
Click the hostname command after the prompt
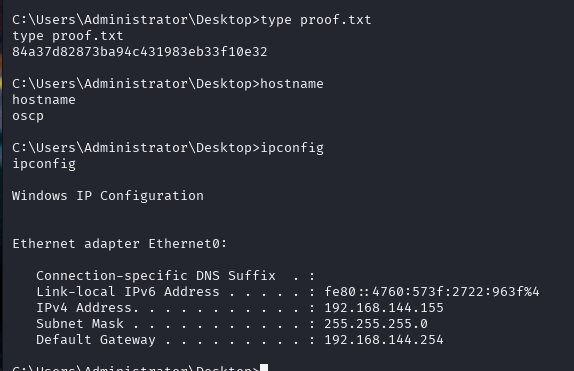click(292, 84)
